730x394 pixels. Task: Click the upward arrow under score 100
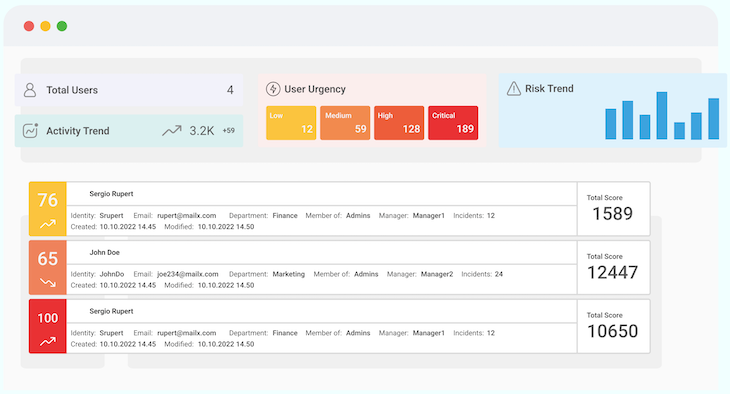coord(47,342)
